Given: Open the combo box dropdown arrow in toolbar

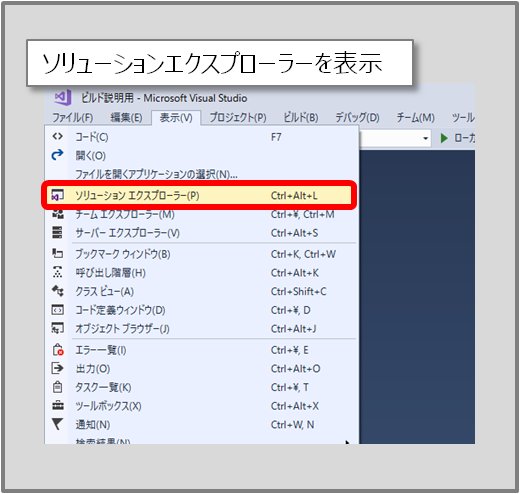Looking at the screenshot, I should tap(425, 138).
